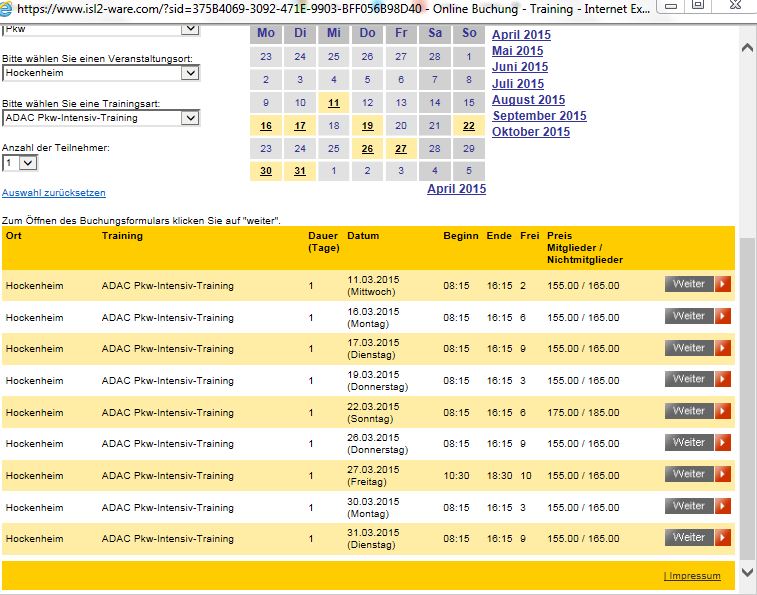Select calendar day 30
This screenshot has height=595, width=757.
(266, 171)
